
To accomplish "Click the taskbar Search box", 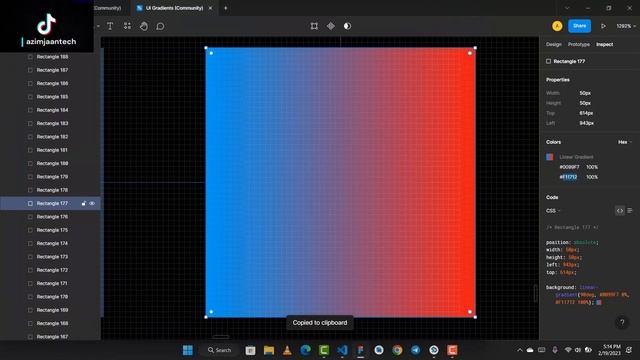I will 220,350.
